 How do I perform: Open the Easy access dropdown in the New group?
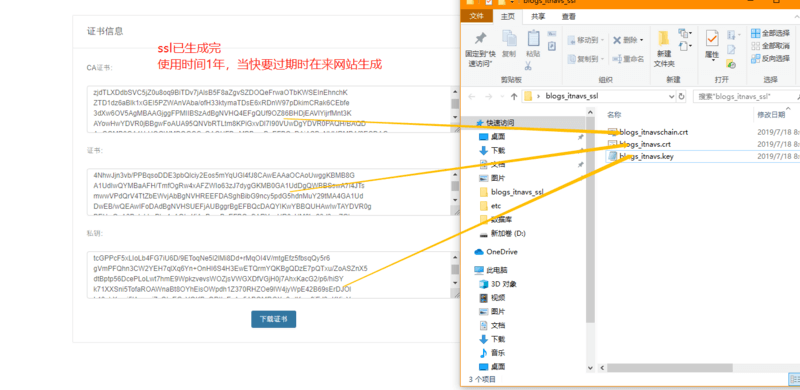pyautogui.click(x=684, y=46)
